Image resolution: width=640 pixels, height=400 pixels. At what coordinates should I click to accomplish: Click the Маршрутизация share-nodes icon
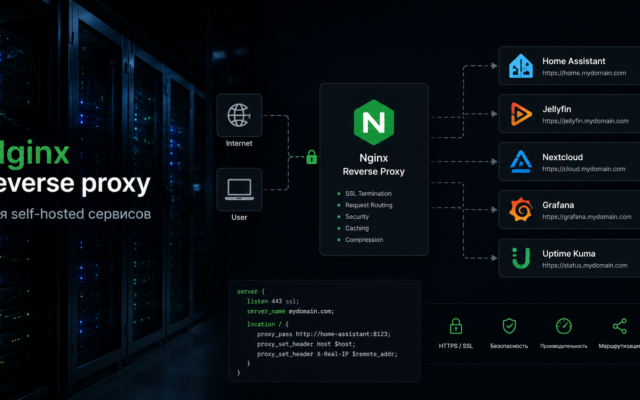620,326
